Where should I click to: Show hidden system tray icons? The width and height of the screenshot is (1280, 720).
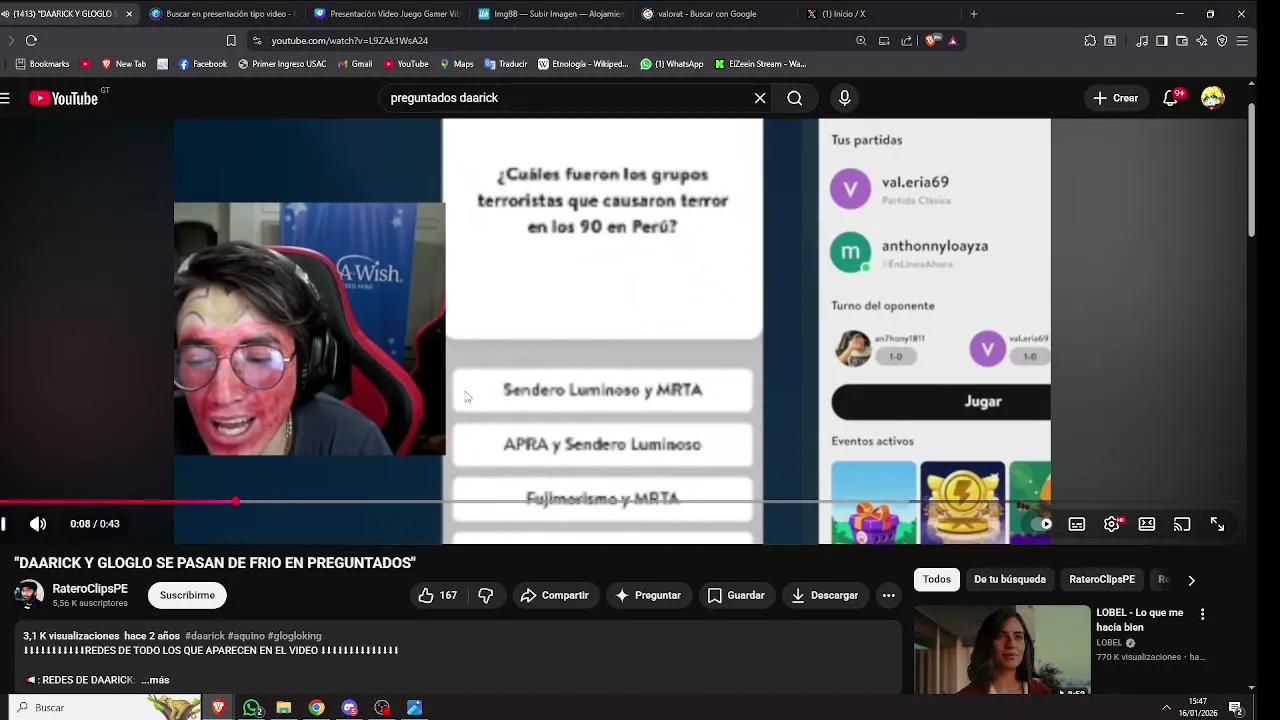pyautogui.click(x=1166, y=708)
